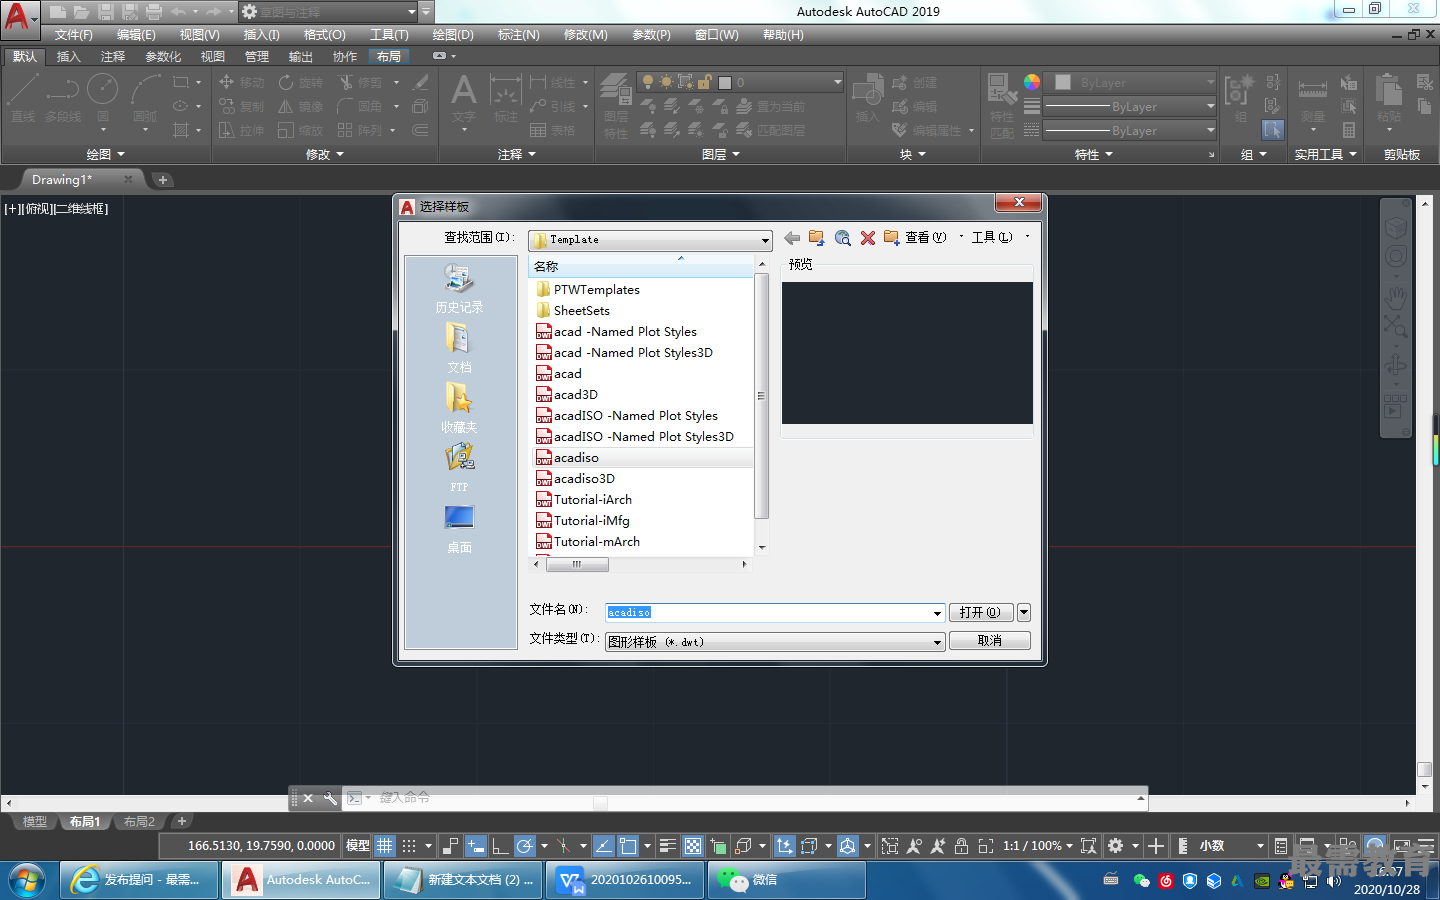Image resolution: width=1440 pixels, height=900 pixels.
Task: Click the 取消 cancel button
Action: (x=989, y=641)
